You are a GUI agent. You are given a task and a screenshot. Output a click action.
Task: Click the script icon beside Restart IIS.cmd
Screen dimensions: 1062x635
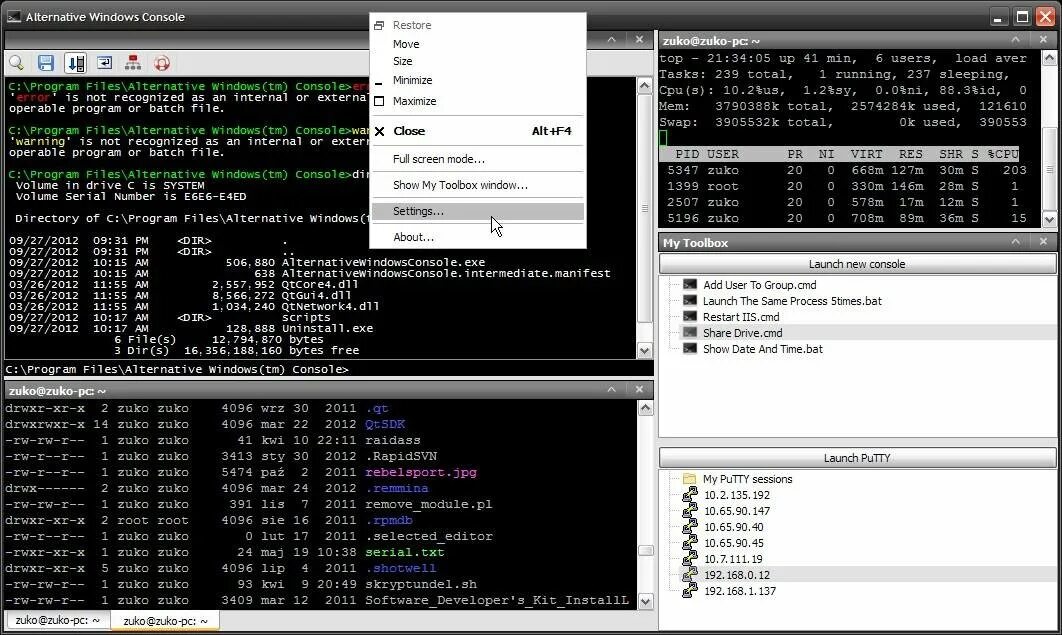(x=689, y=317)
